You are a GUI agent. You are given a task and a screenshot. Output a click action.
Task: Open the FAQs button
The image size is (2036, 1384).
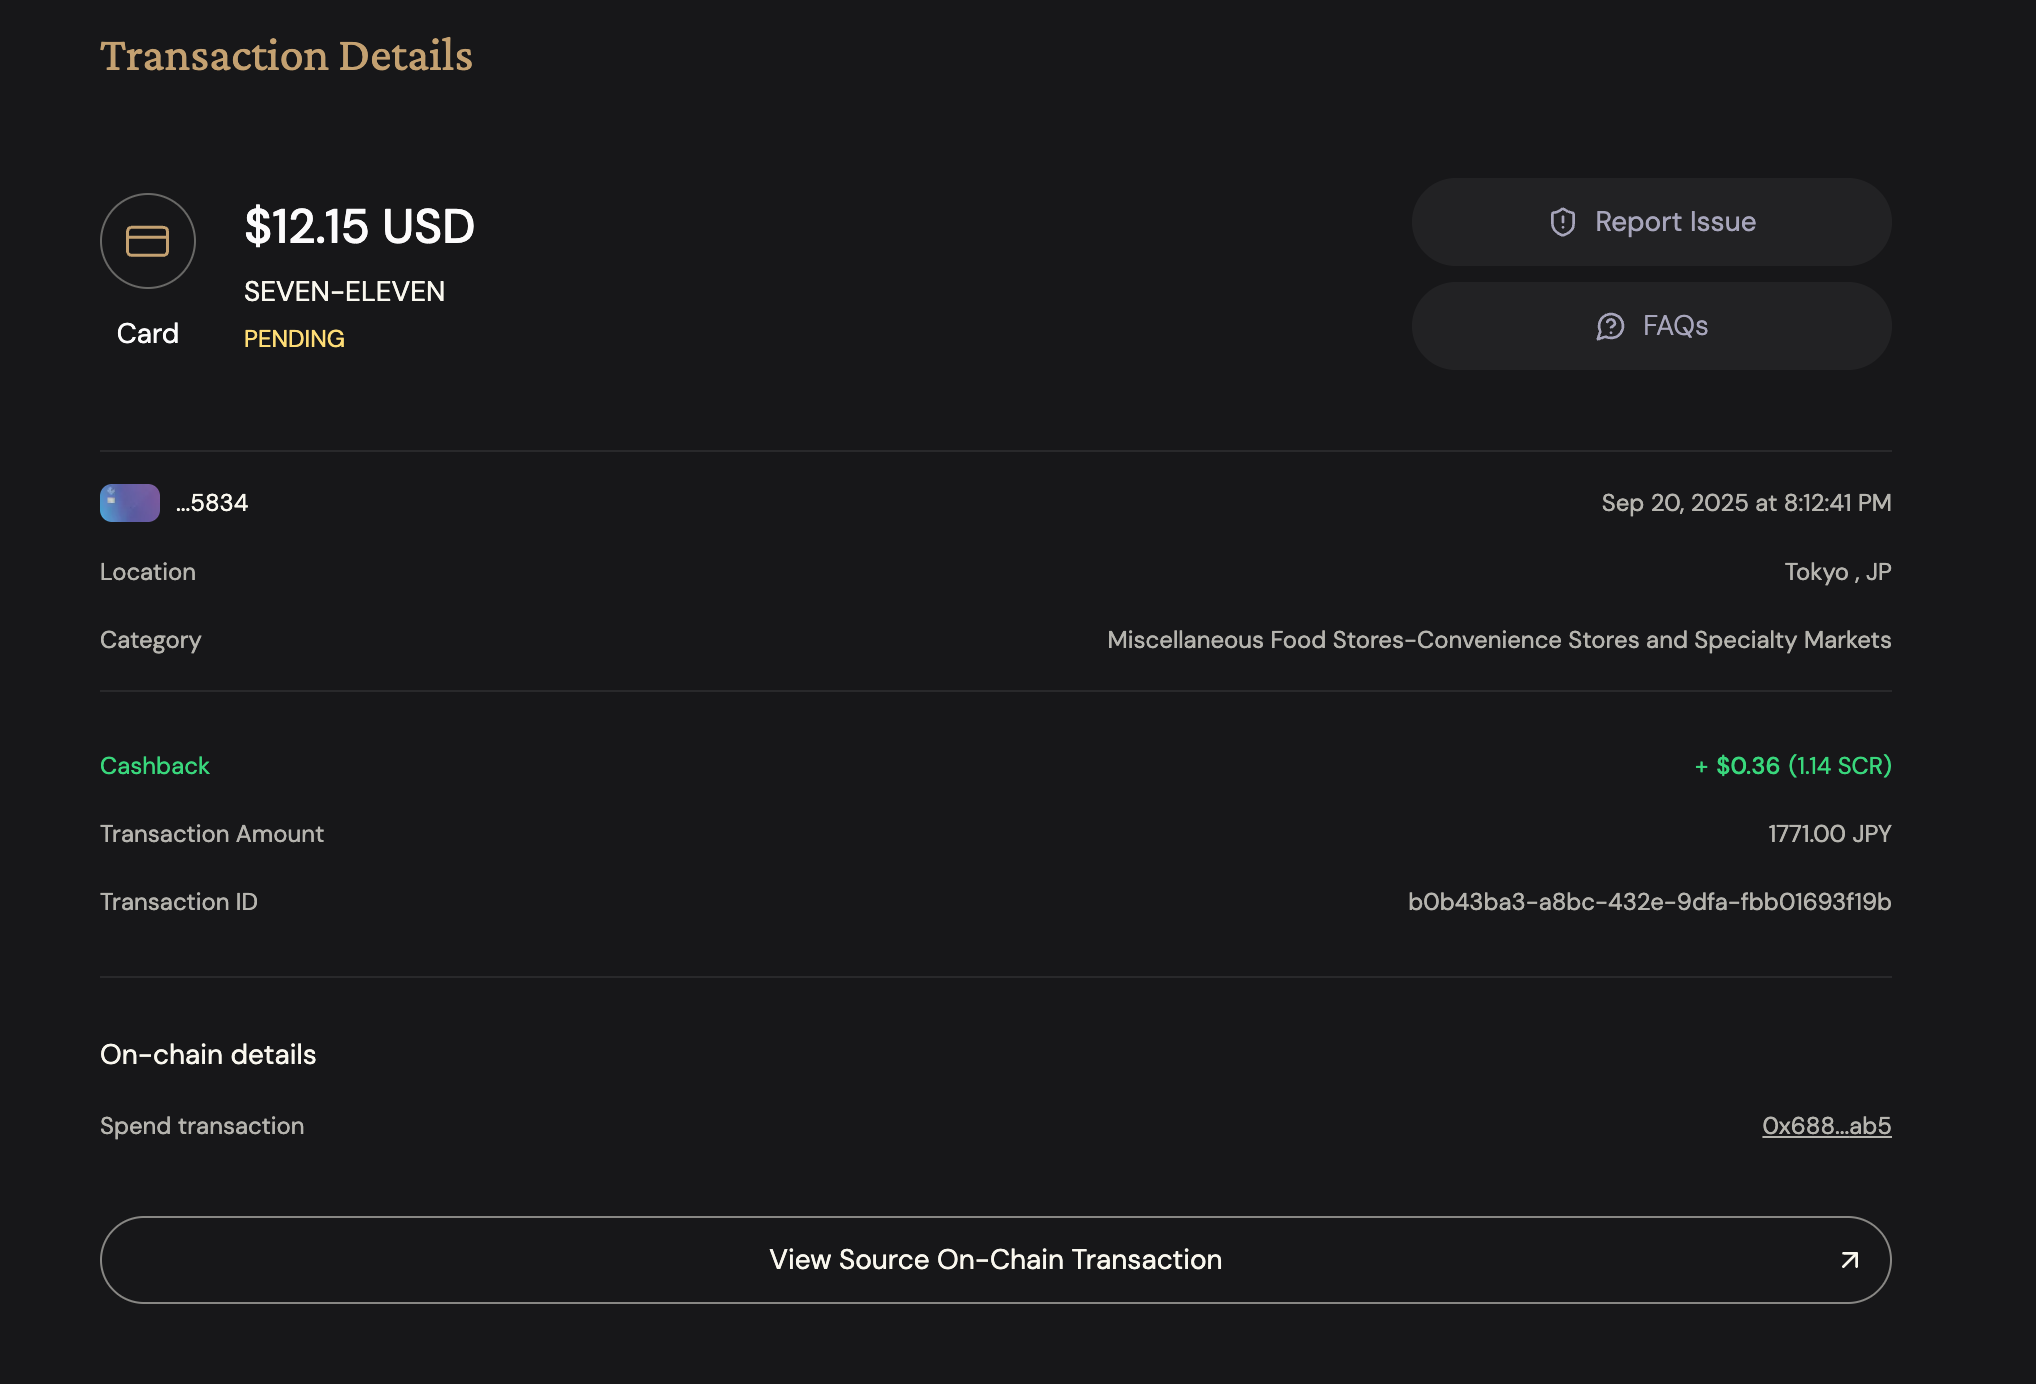point(1651,326)
